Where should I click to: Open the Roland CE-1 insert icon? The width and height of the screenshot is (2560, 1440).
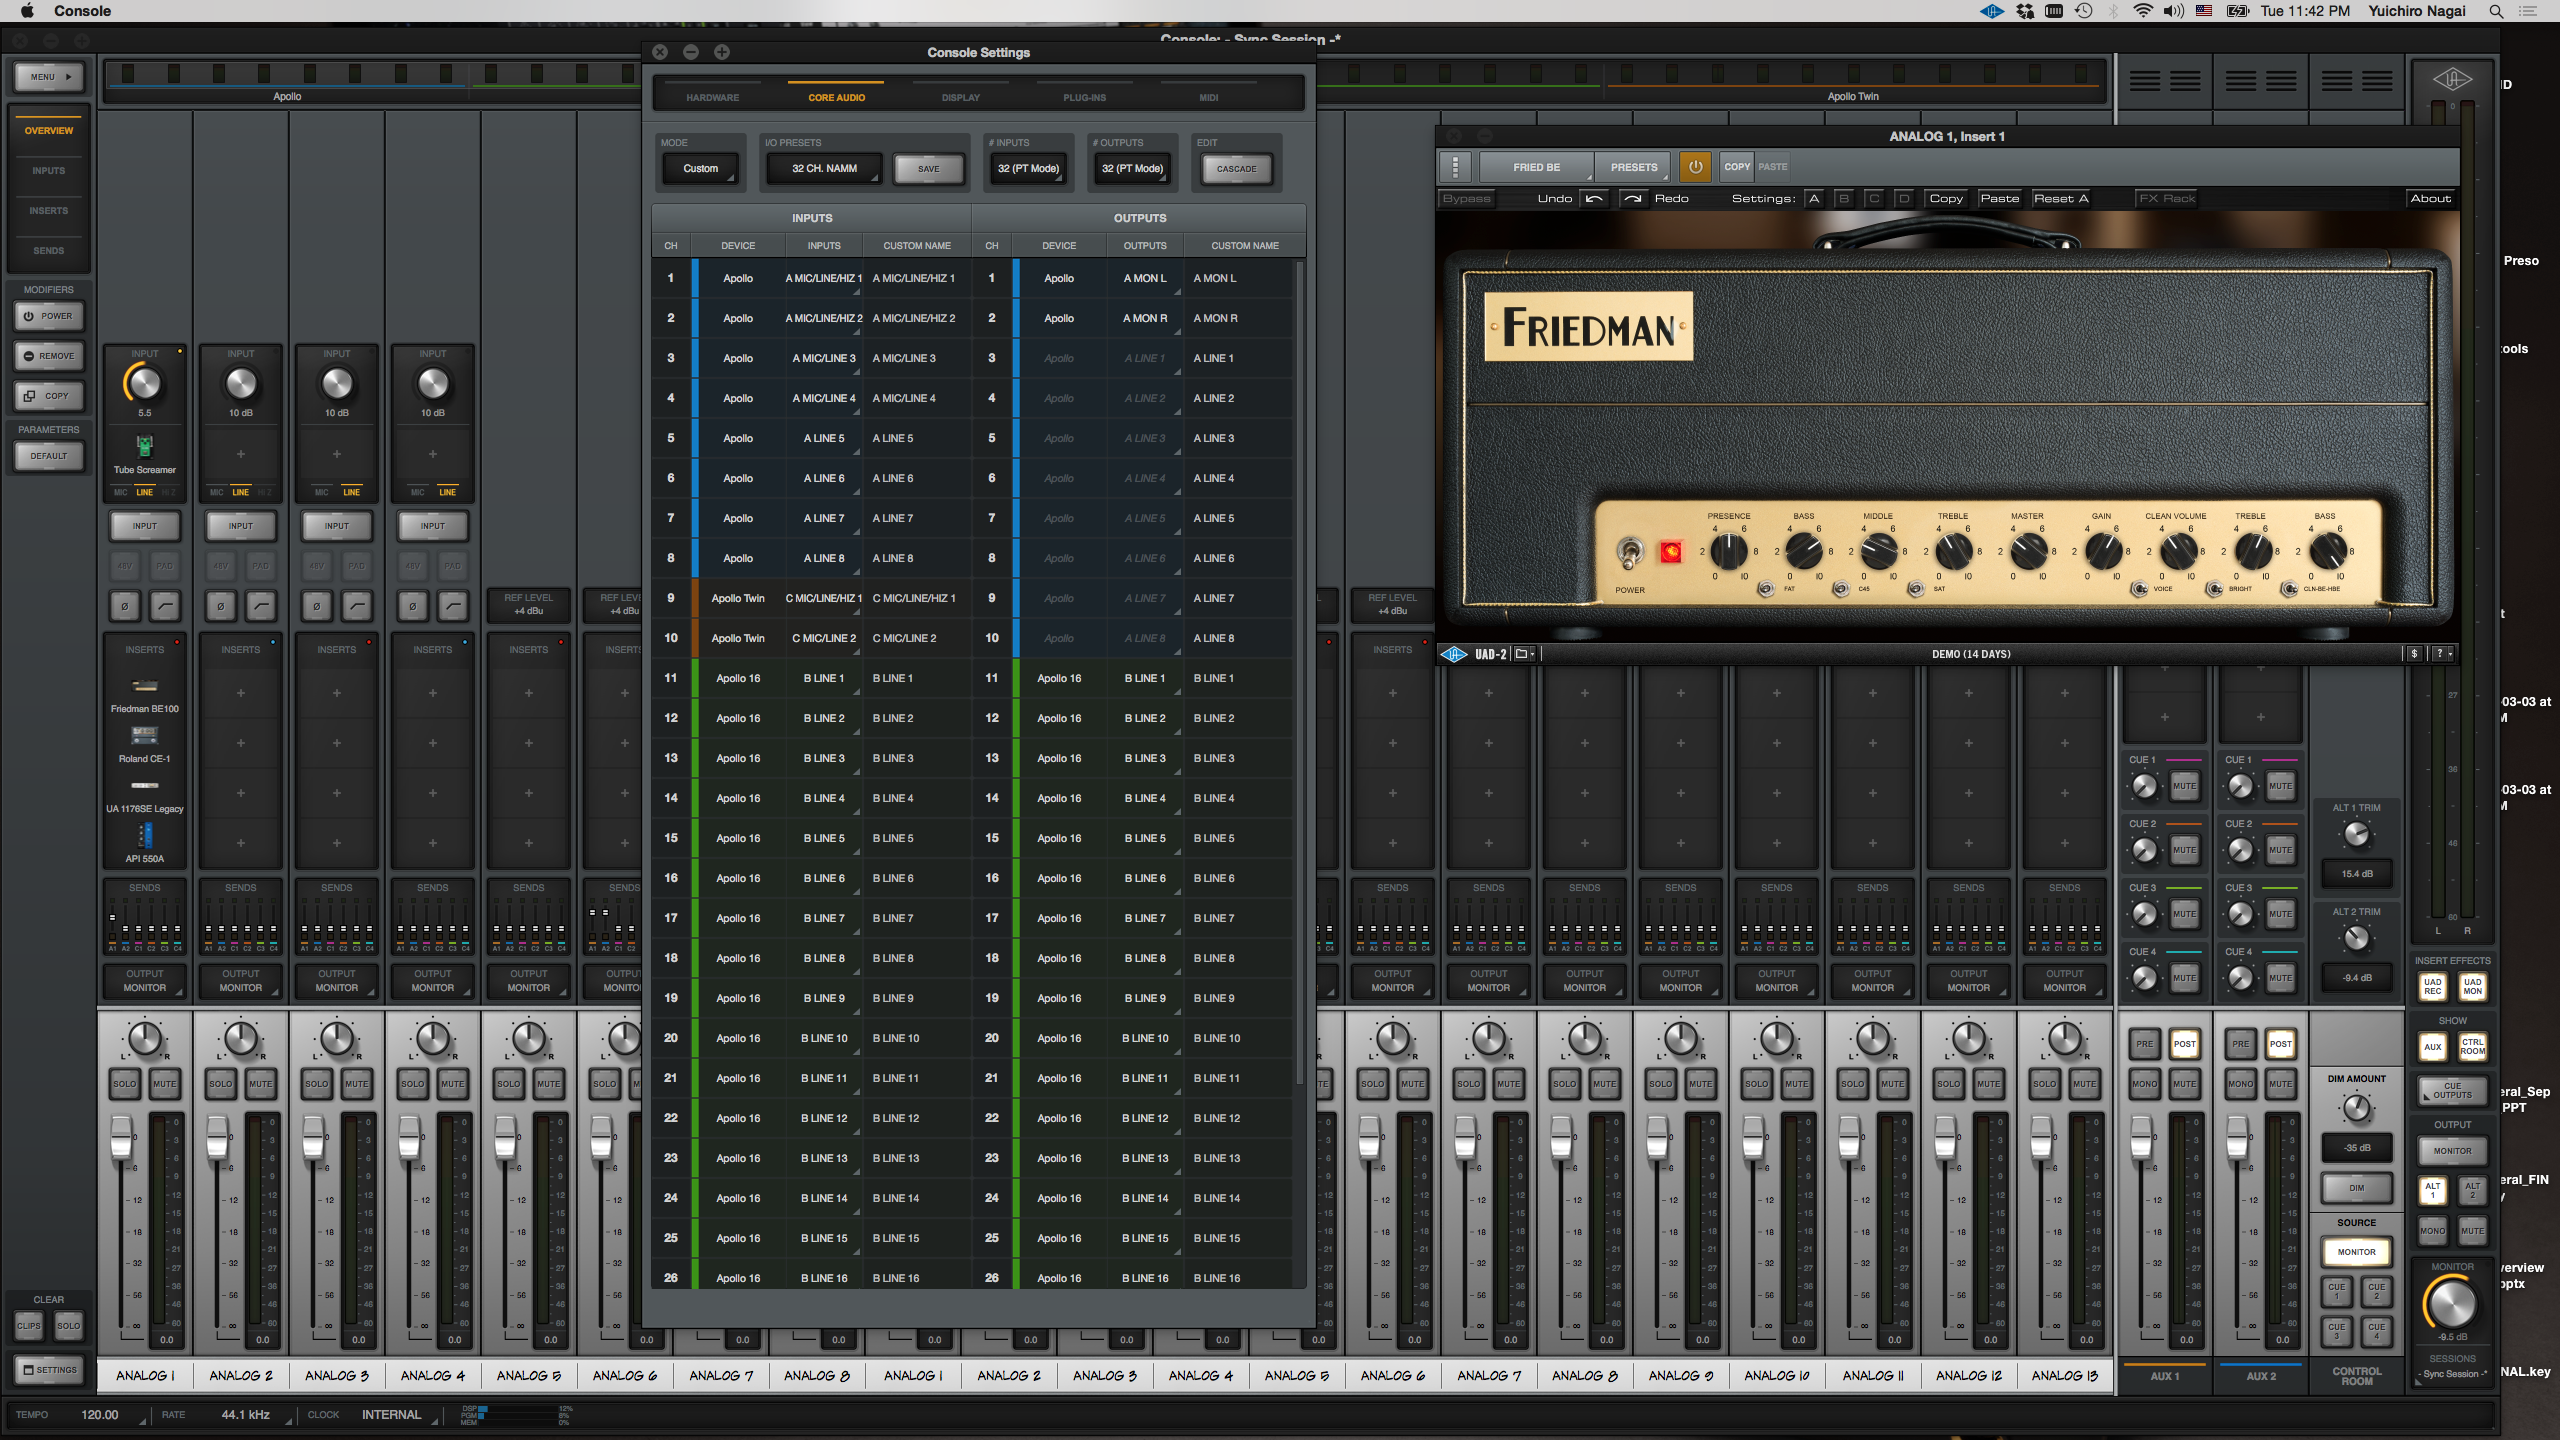coord(144,735)
